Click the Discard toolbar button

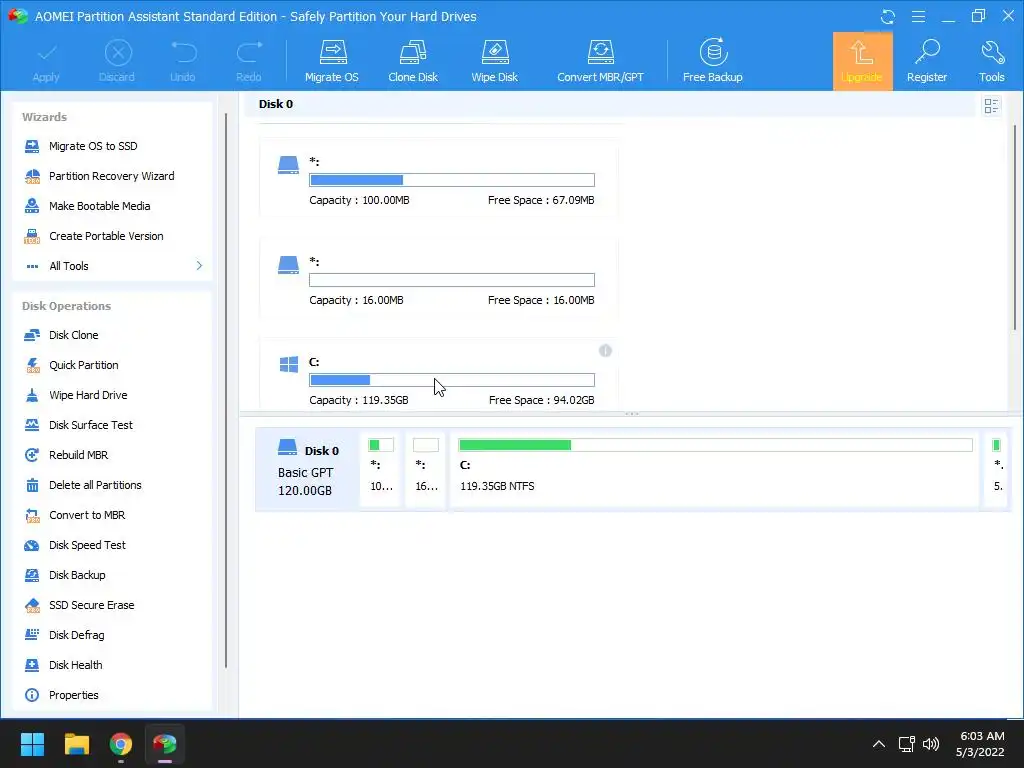(118, 61)
